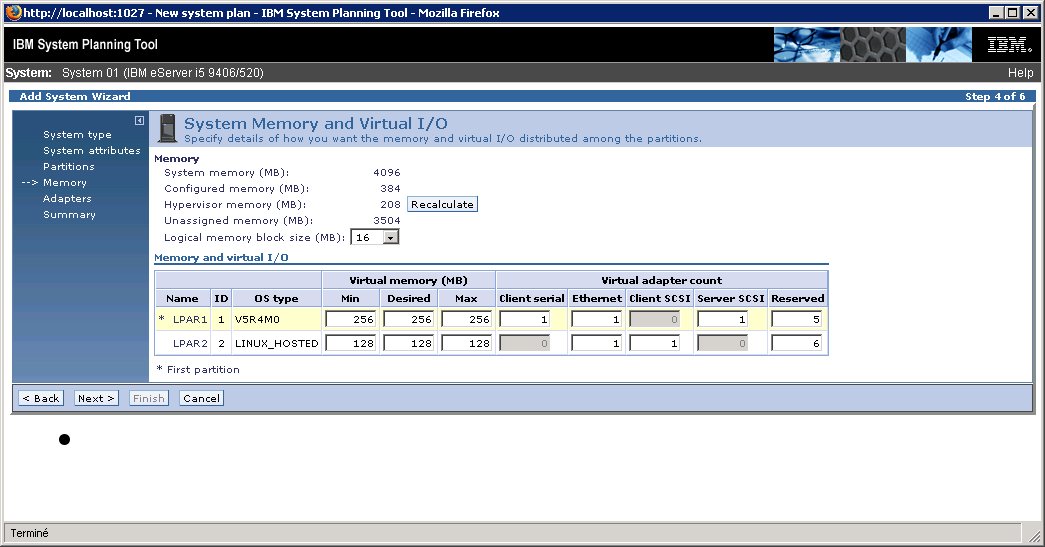Click LPAR1 Server SCSI count field
This screenshot has width=1045, height=547.
point(722,320)
